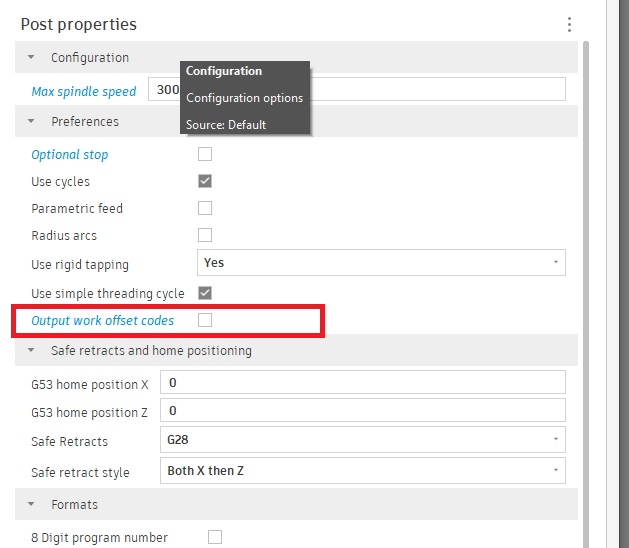Click the G53 home position Z field
629x548 pixels.
(362, 411)
